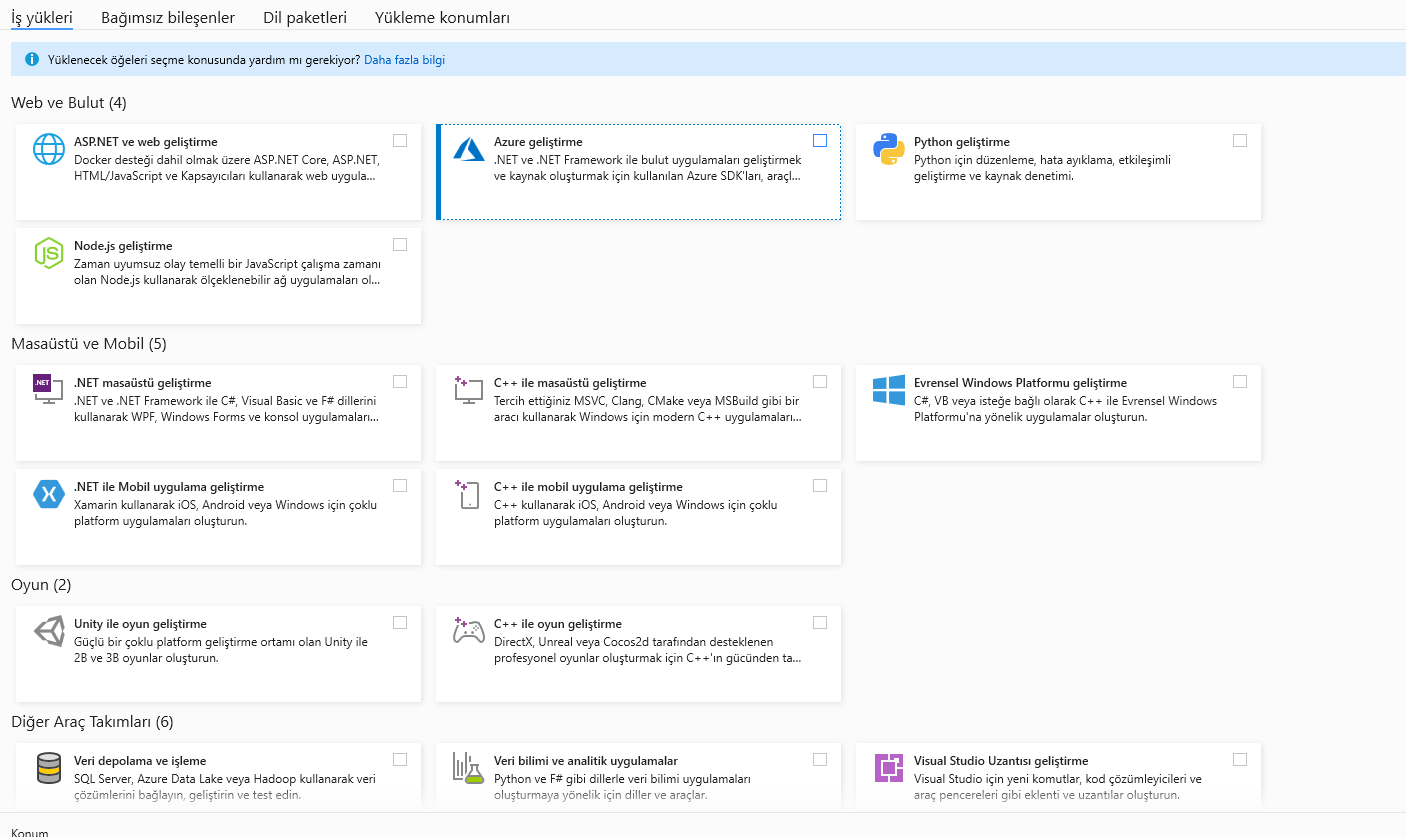Screen dimensions: 1406x837
Task: Check the C++ ile oyun geliştirme box
Action: 820,623
